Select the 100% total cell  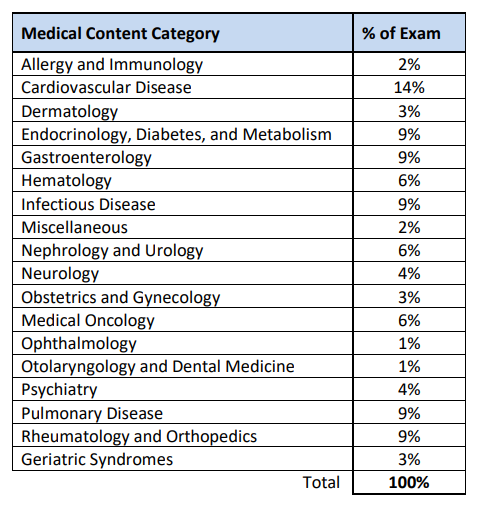tap(409, 482)
